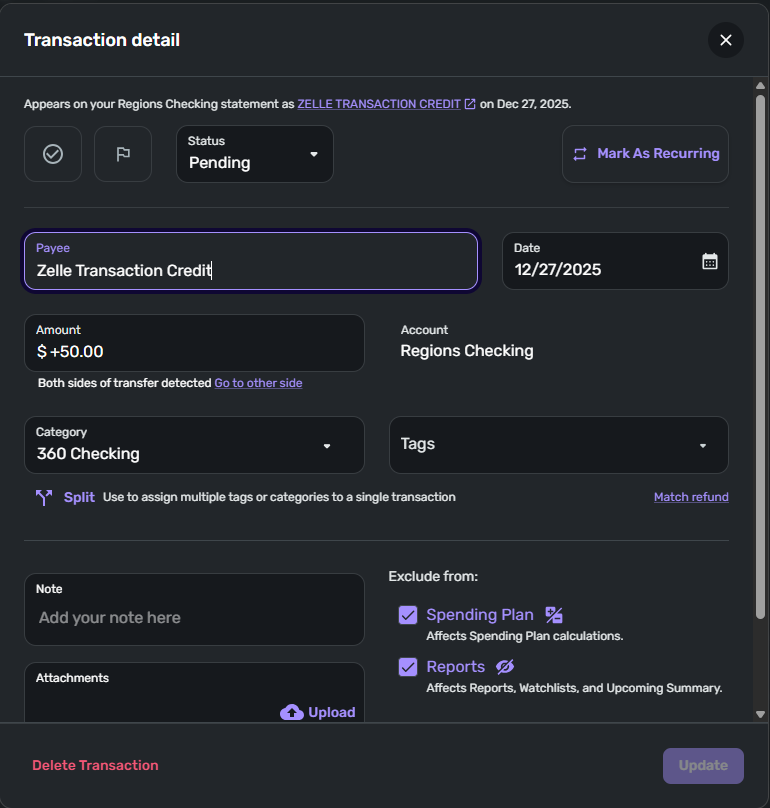Click the upload cloud icon

[291, 712]
